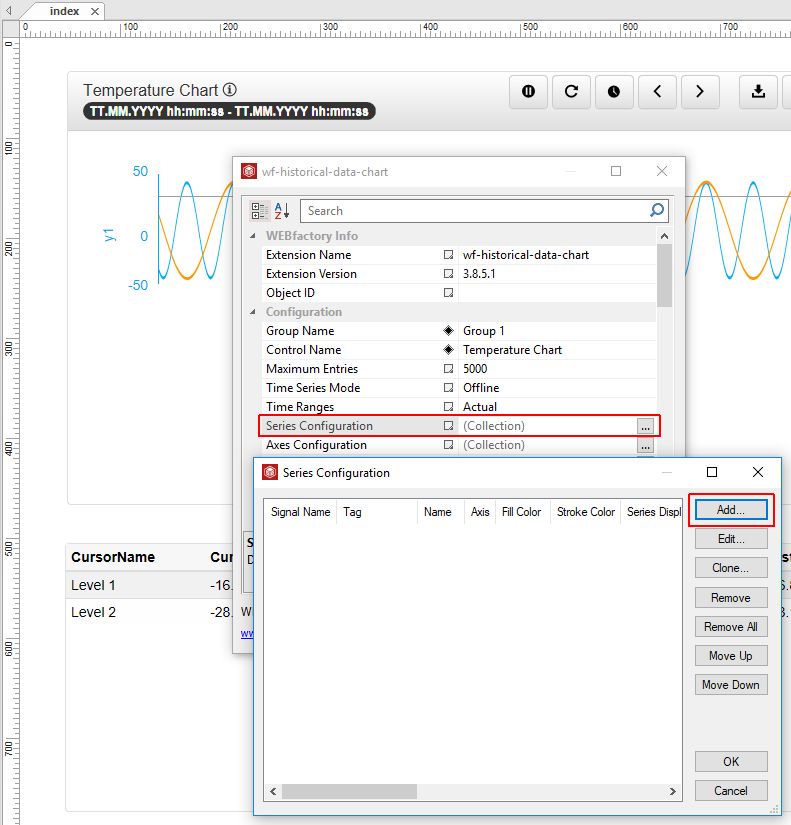Click the search magnifier icon
791x825 pixels.
pyautogui.click(x=657, y=210)
